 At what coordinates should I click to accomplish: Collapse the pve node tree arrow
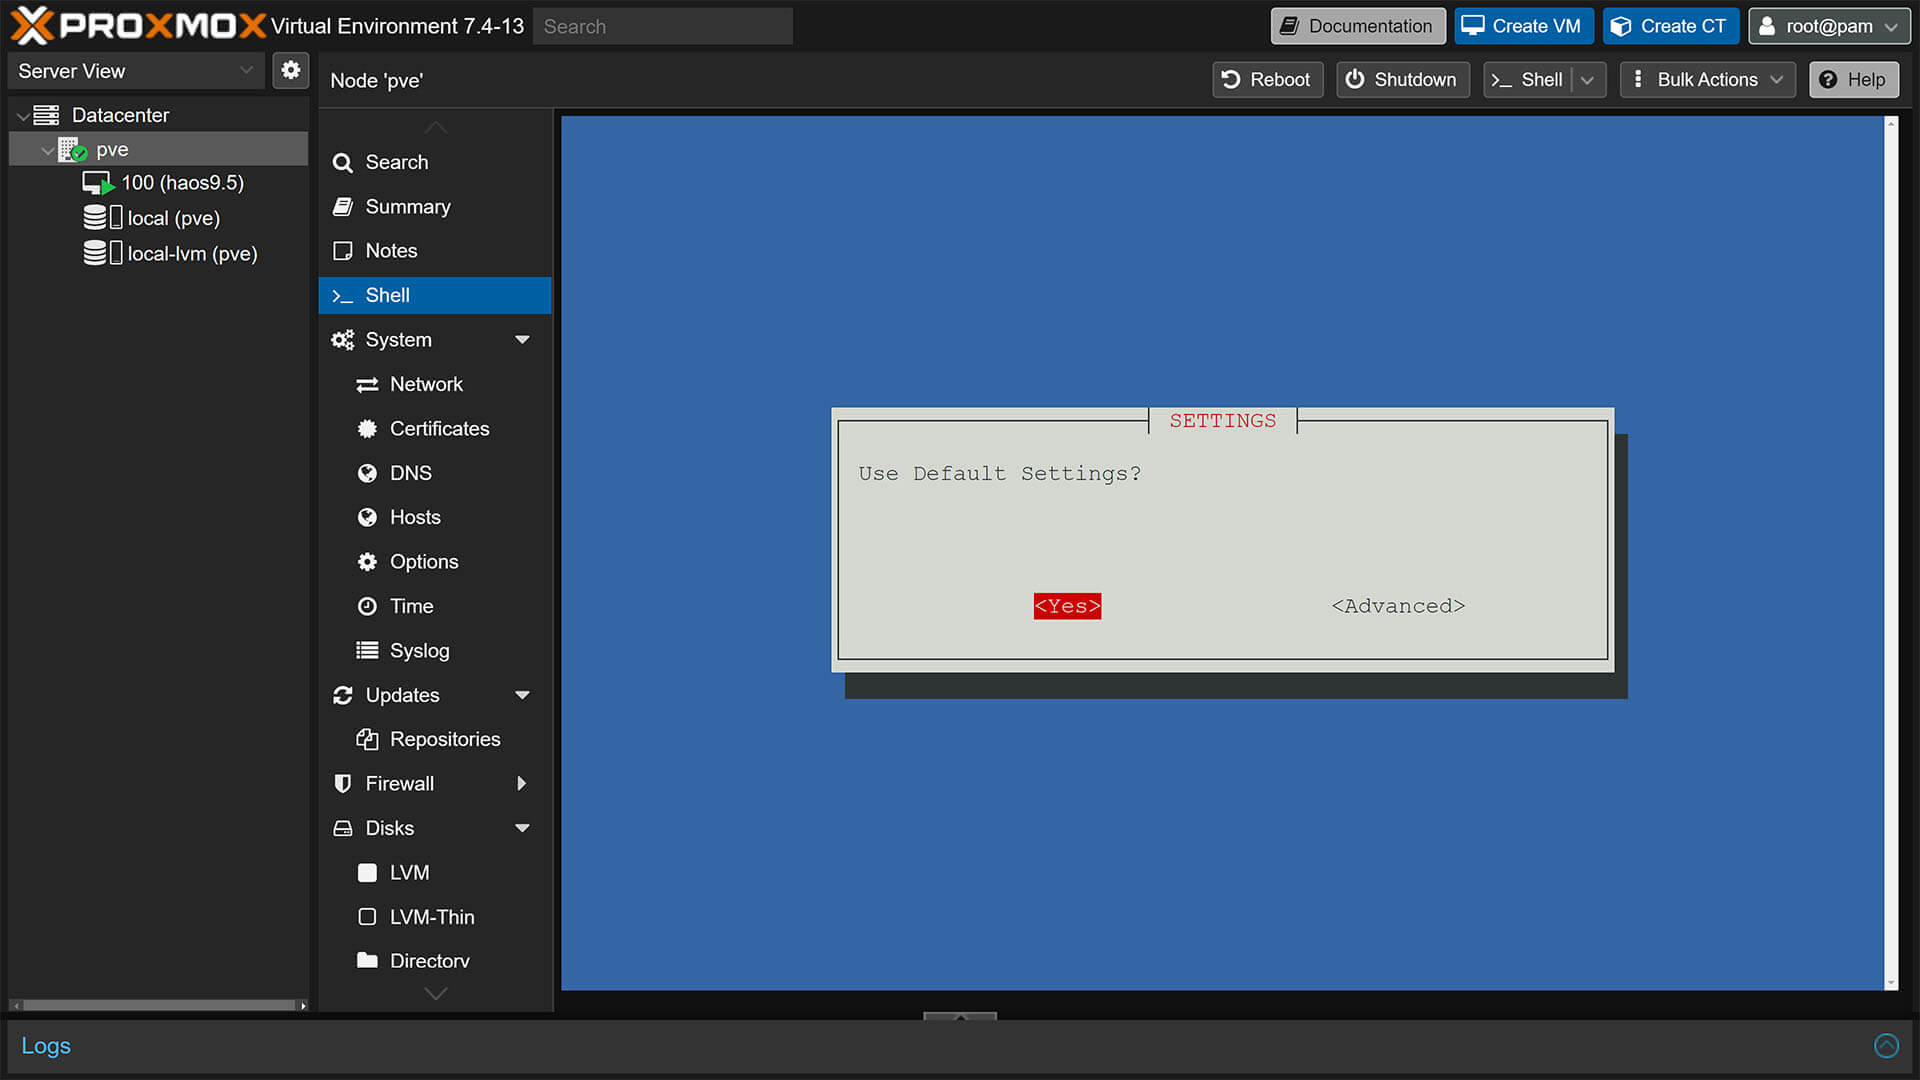(x=47, y=150)
